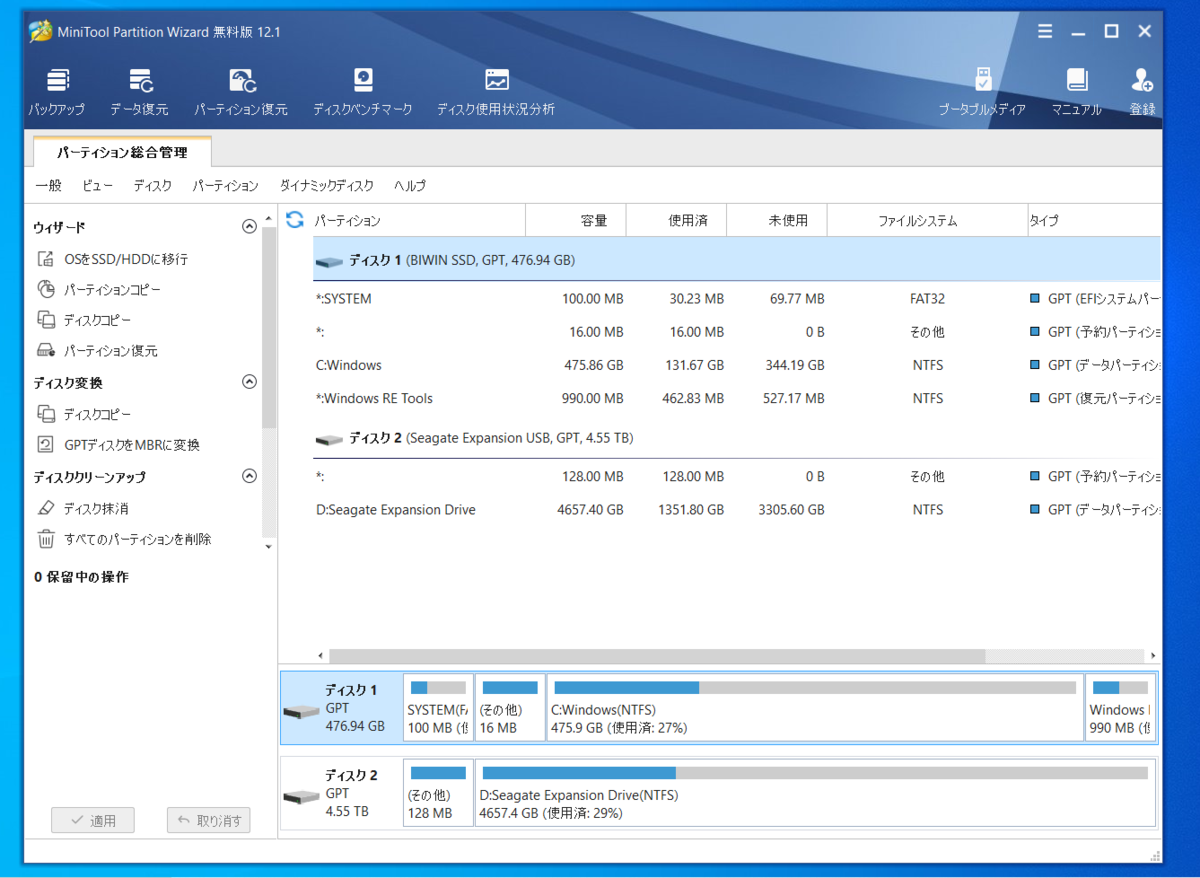Open パーティション復元 (Partition Recovery) in the top toolbar
The image size is (1200, 878).
click(x=241, y=93)
